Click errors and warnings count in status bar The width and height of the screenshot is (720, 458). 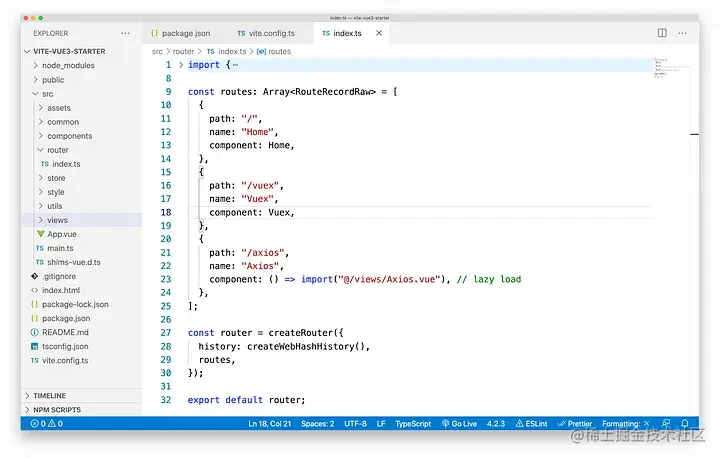(46, 424)
